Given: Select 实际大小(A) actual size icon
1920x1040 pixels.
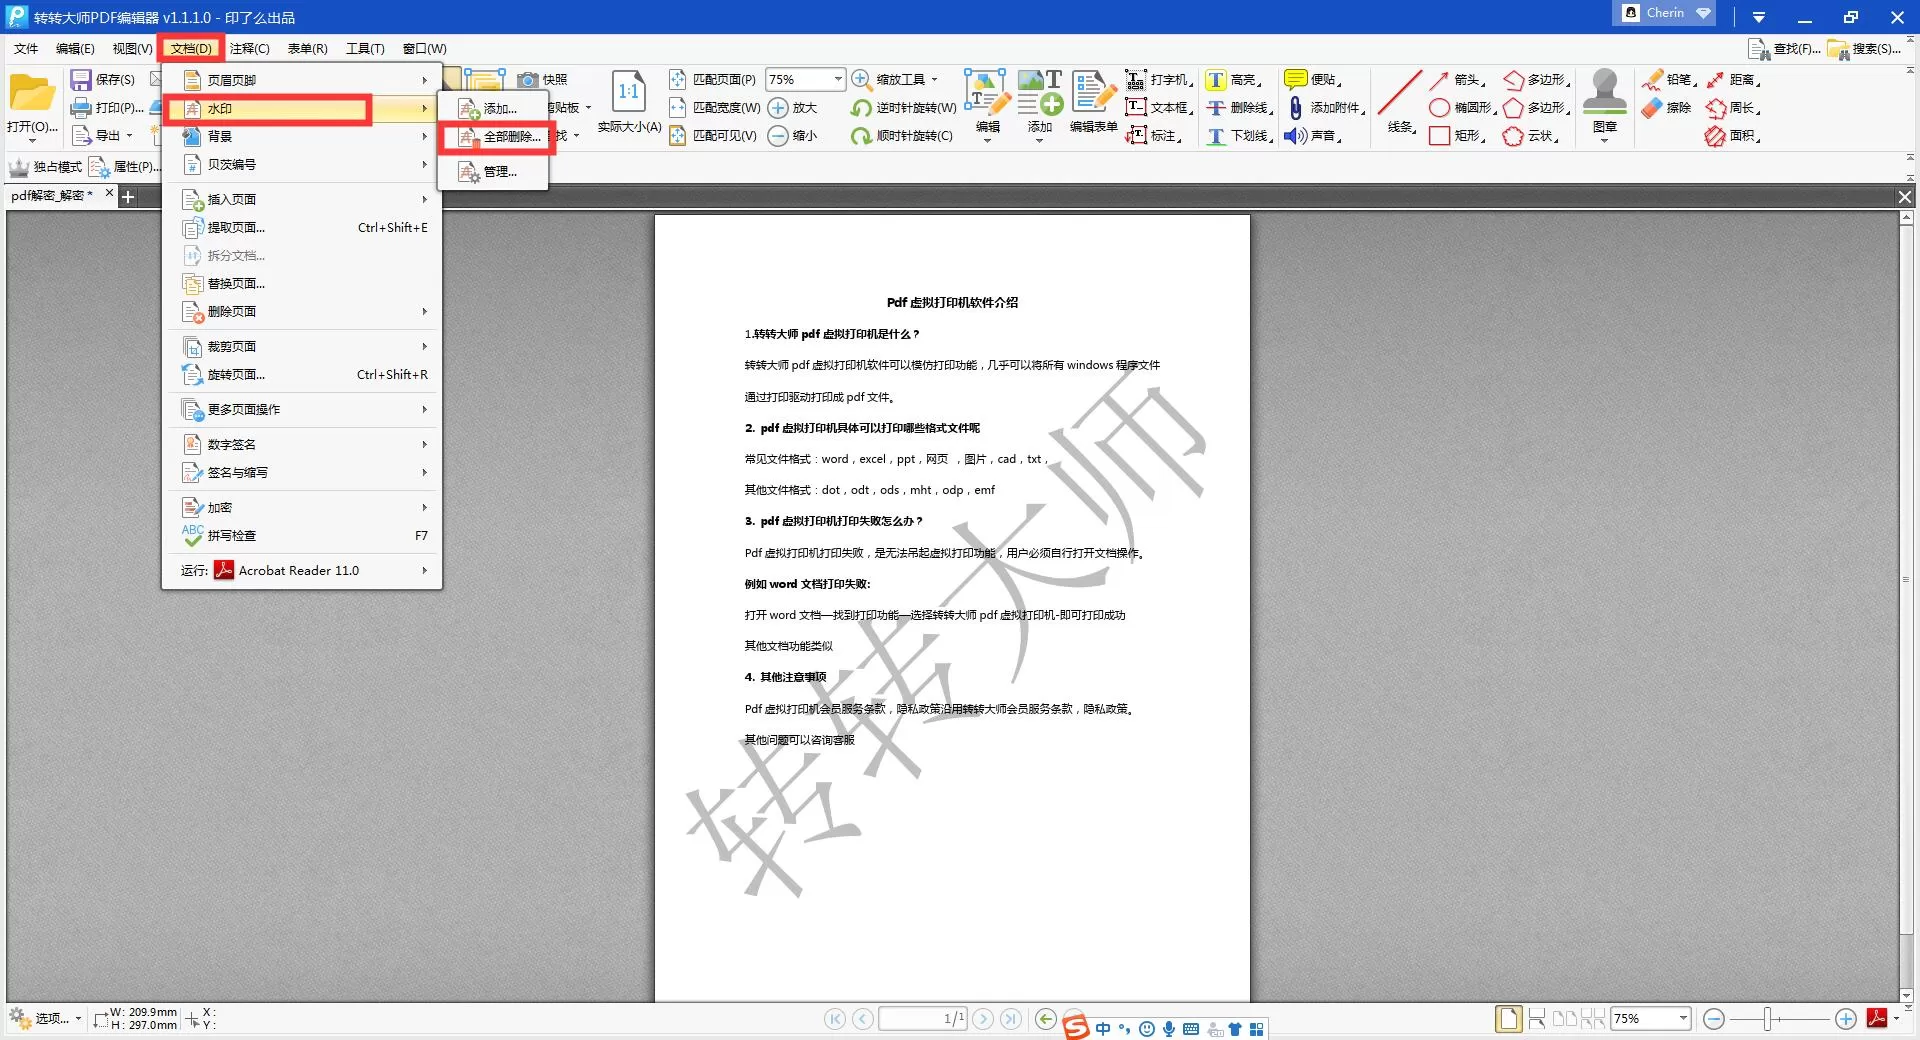Looking at the screenshot, I should (628, 92).
